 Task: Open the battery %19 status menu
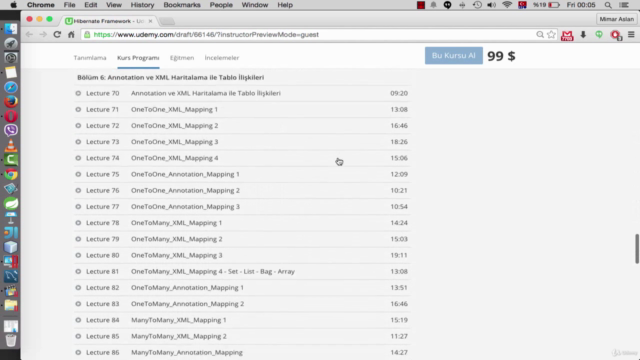pyautogui.click(x=546, y=5)
